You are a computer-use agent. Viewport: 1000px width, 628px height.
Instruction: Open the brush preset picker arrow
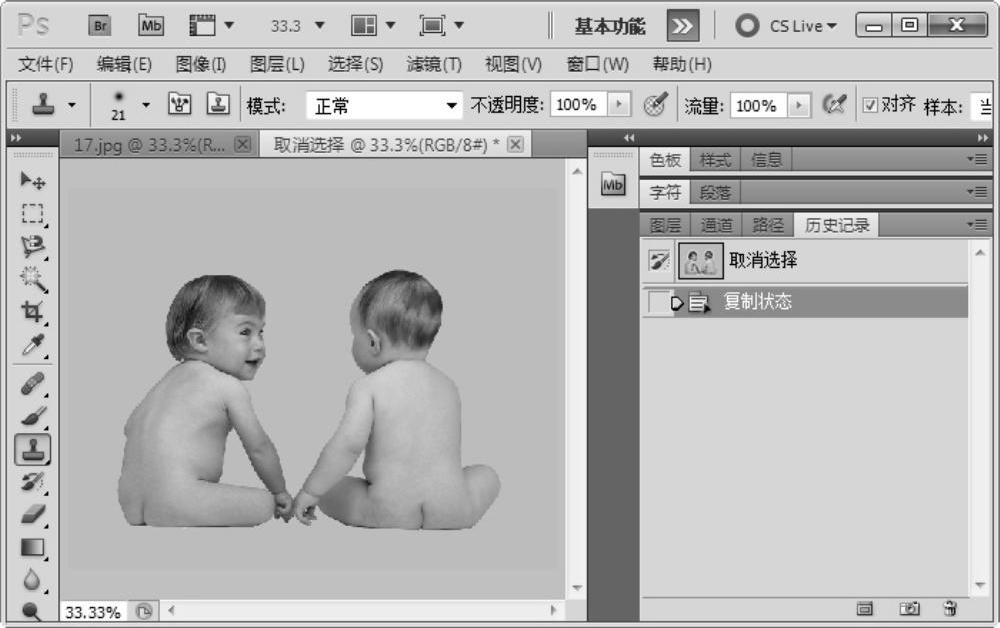point(146,104)
